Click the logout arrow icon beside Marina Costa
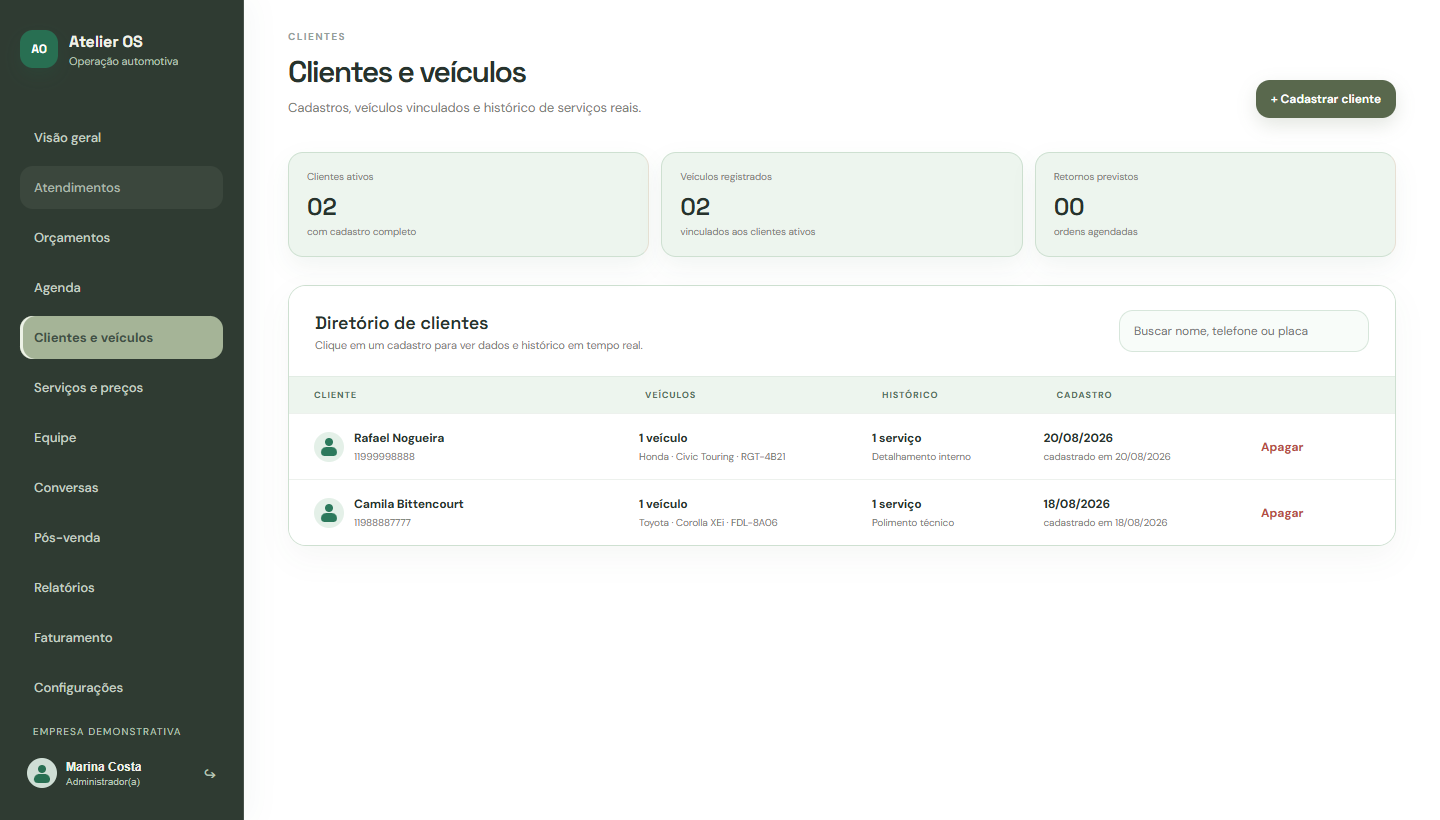 (210, 774)
